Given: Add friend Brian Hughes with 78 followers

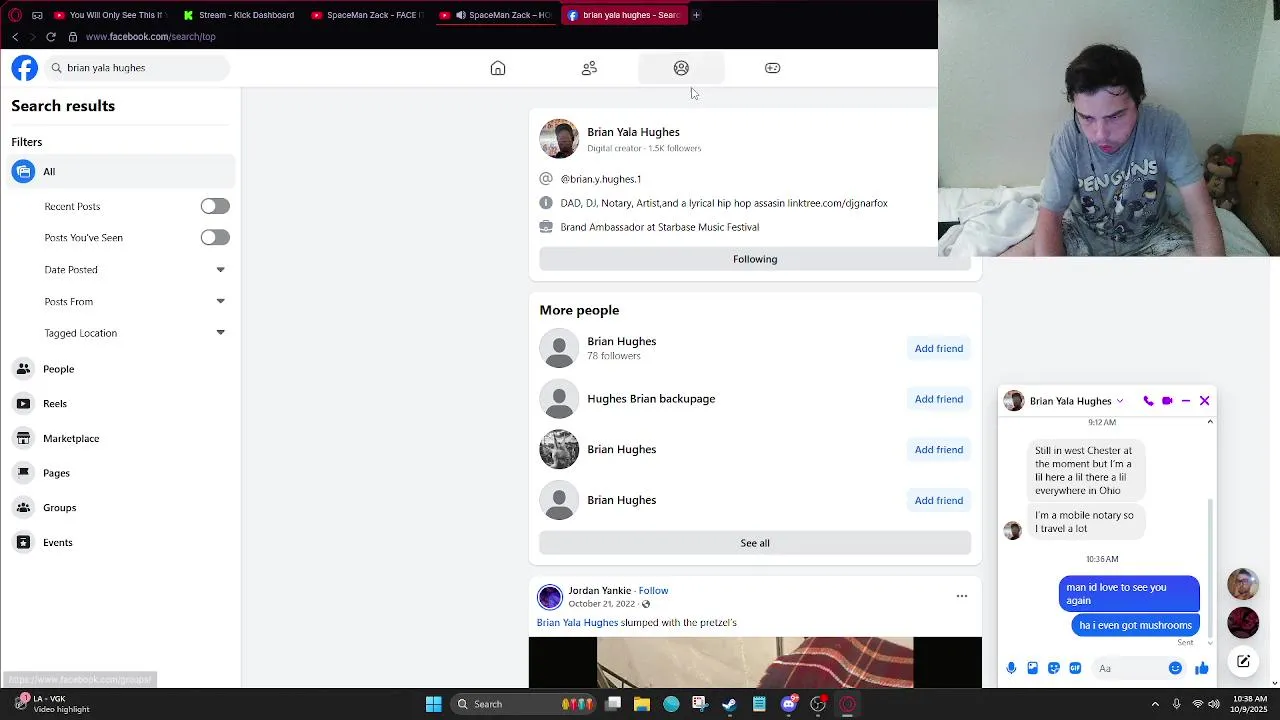Looking at the screenshot, I should pos(938,348).
